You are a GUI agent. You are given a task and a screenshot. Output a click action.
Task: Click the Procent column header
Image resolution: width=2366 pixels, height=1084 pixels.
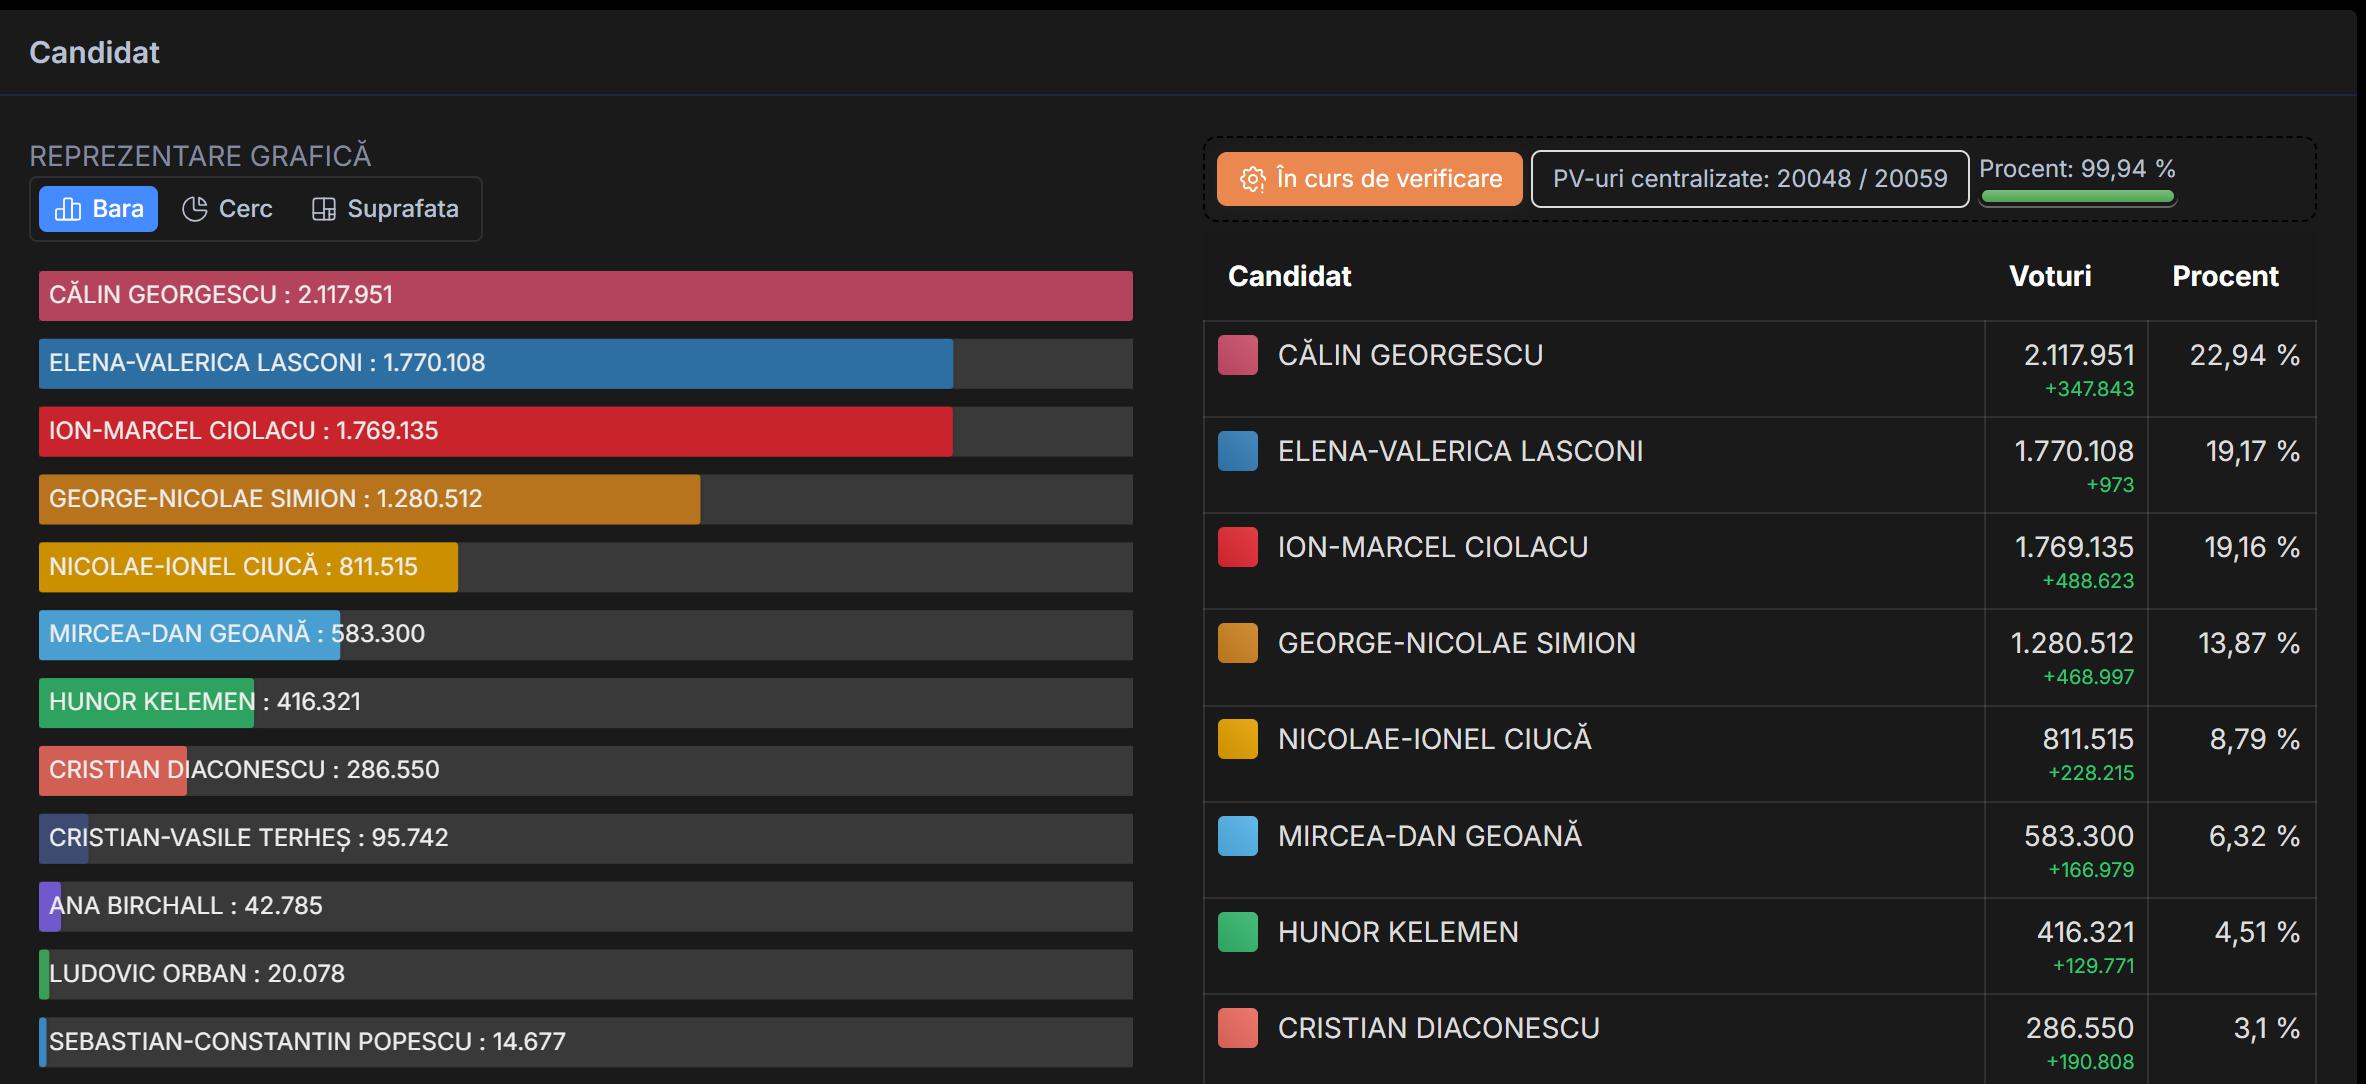[2225, 276]
